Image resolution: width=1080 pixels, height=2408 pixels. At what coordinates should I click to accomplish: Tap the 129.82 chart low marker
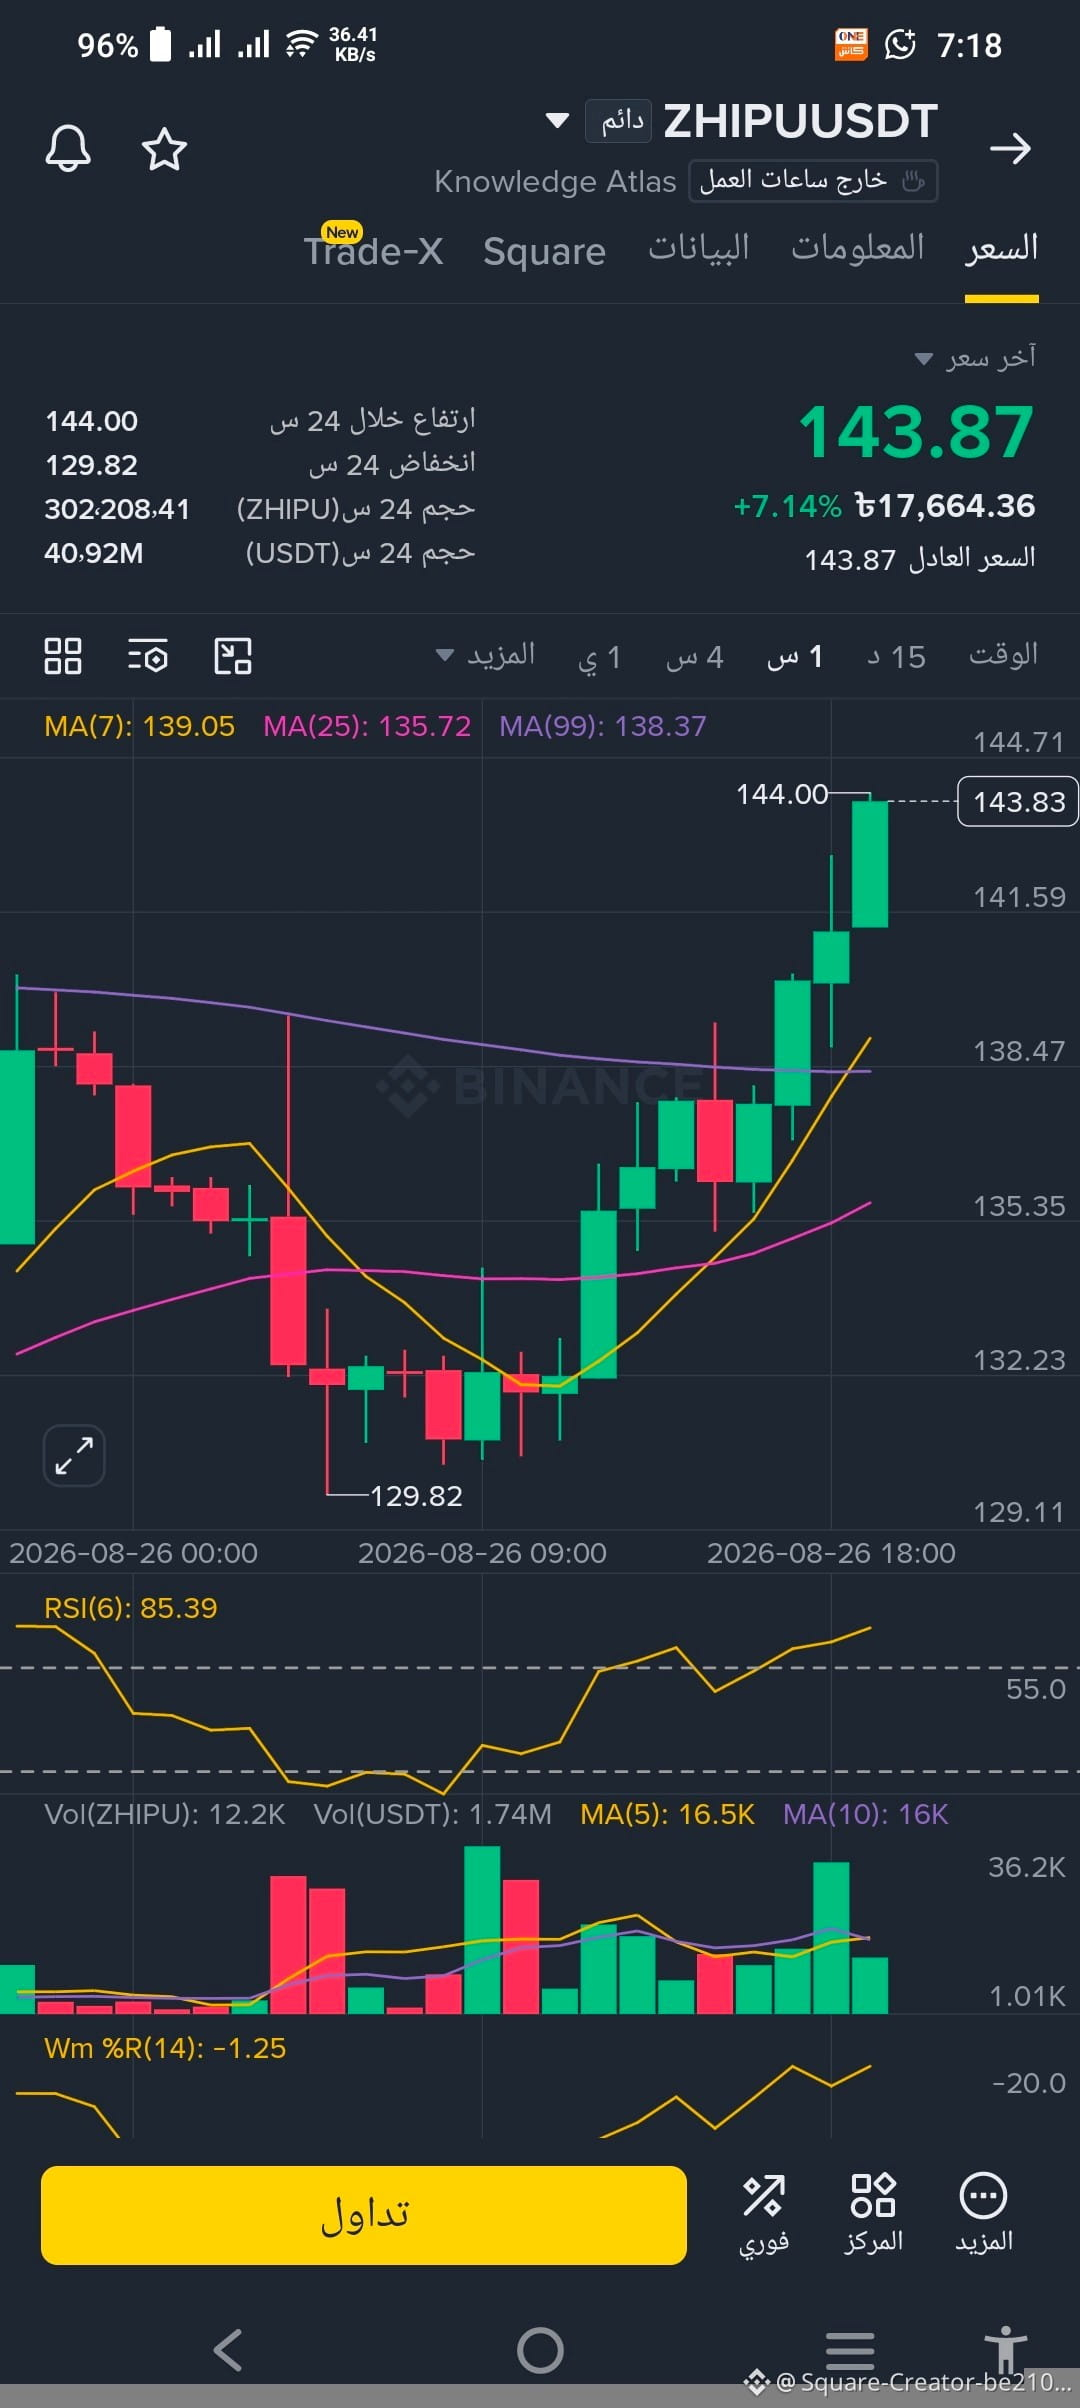click(416, 1496)
